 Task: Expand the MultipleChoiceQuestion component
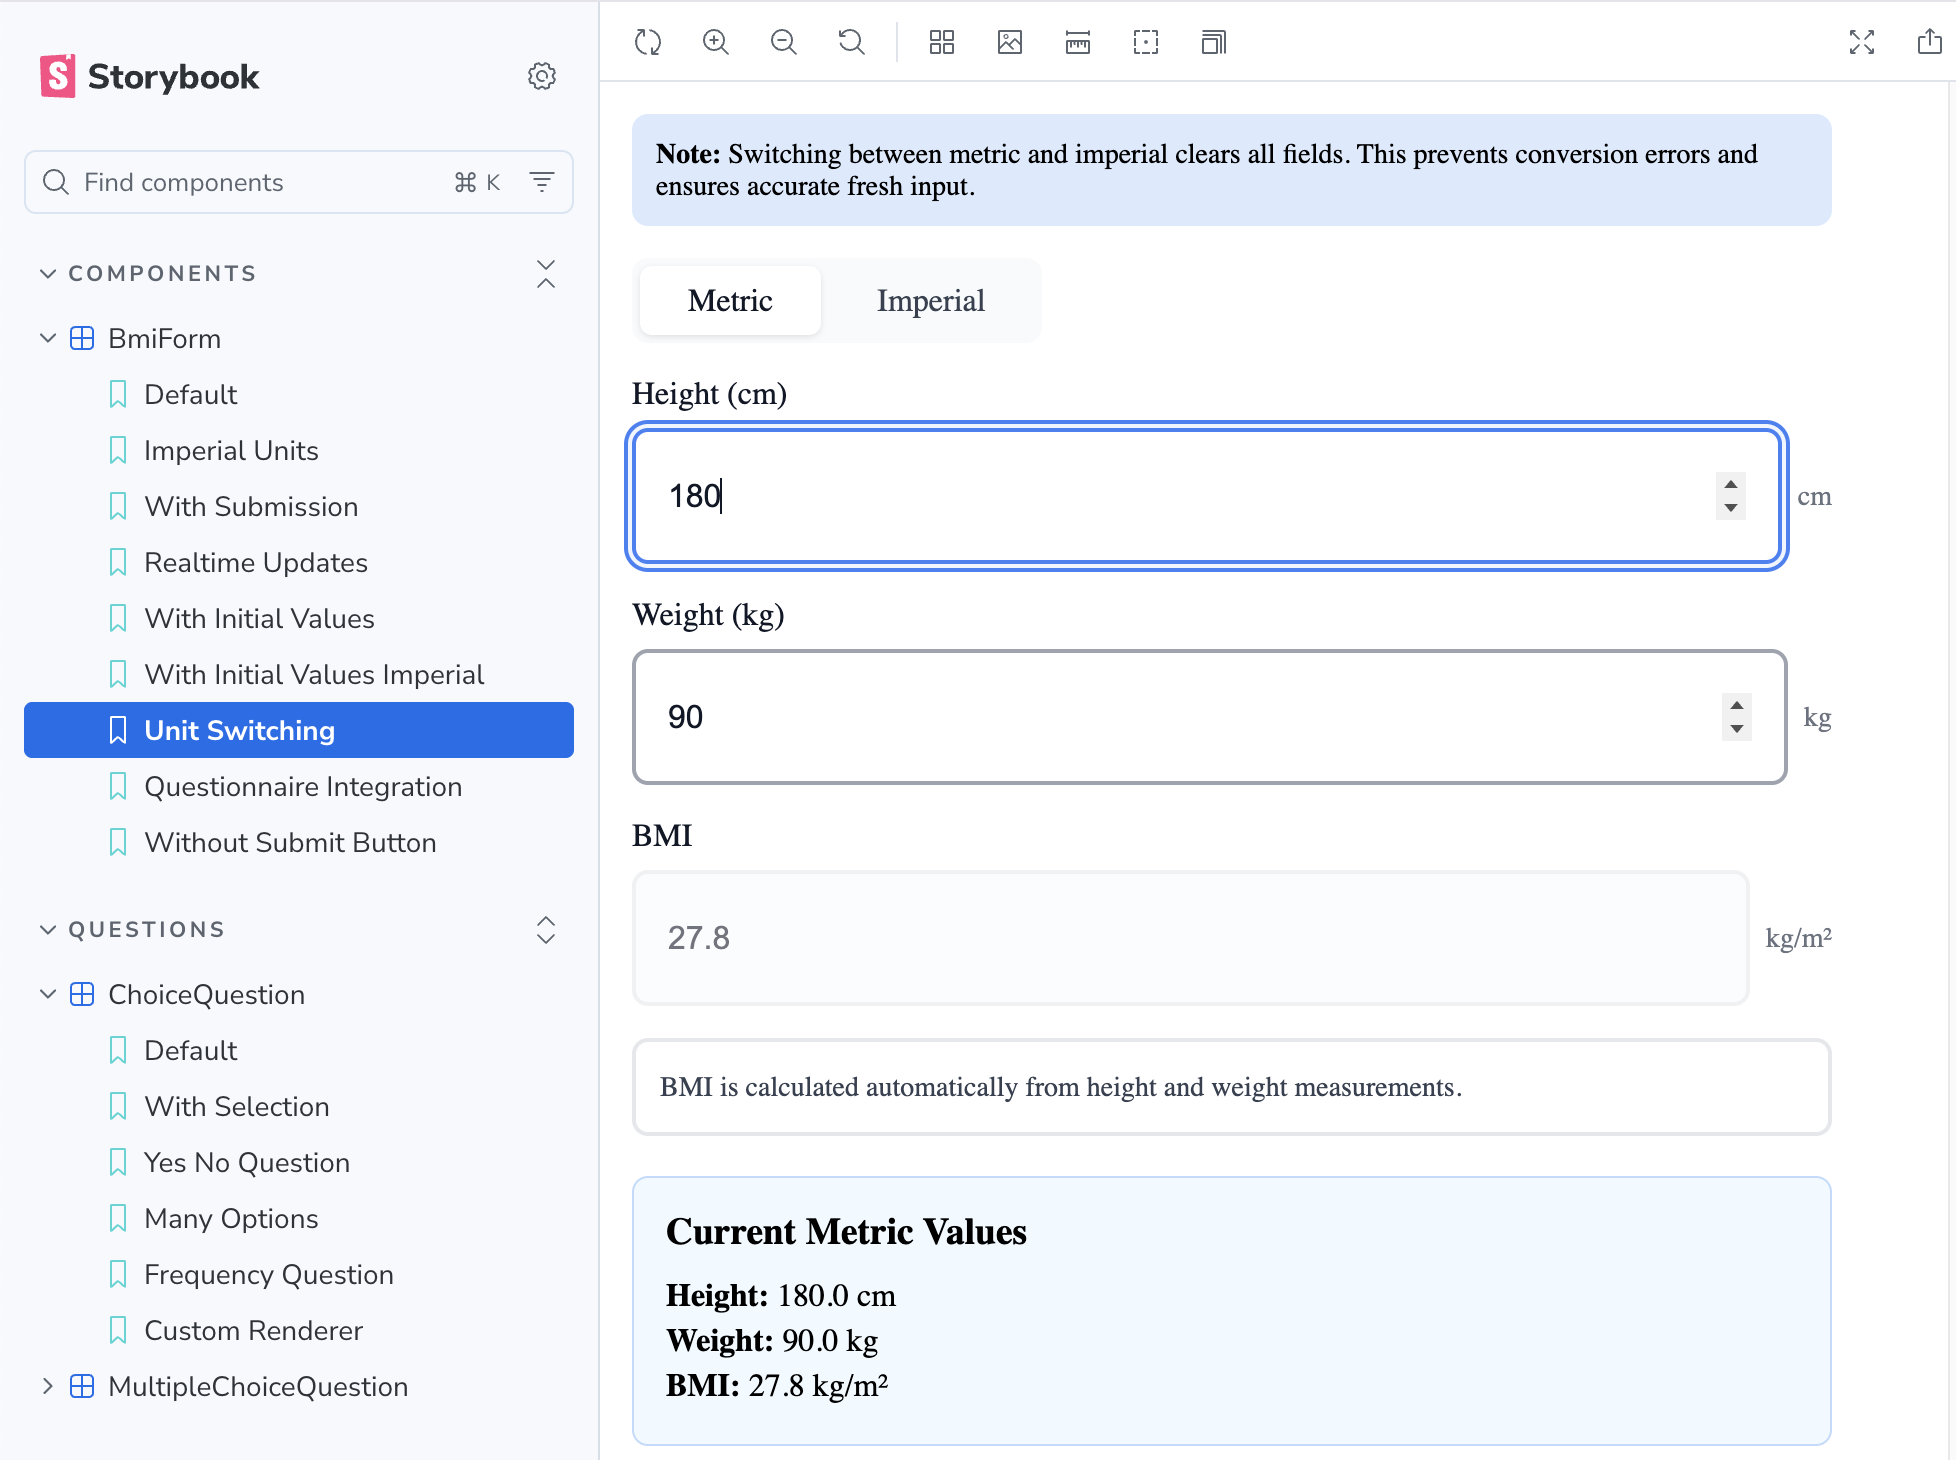tap(47, 1386)
